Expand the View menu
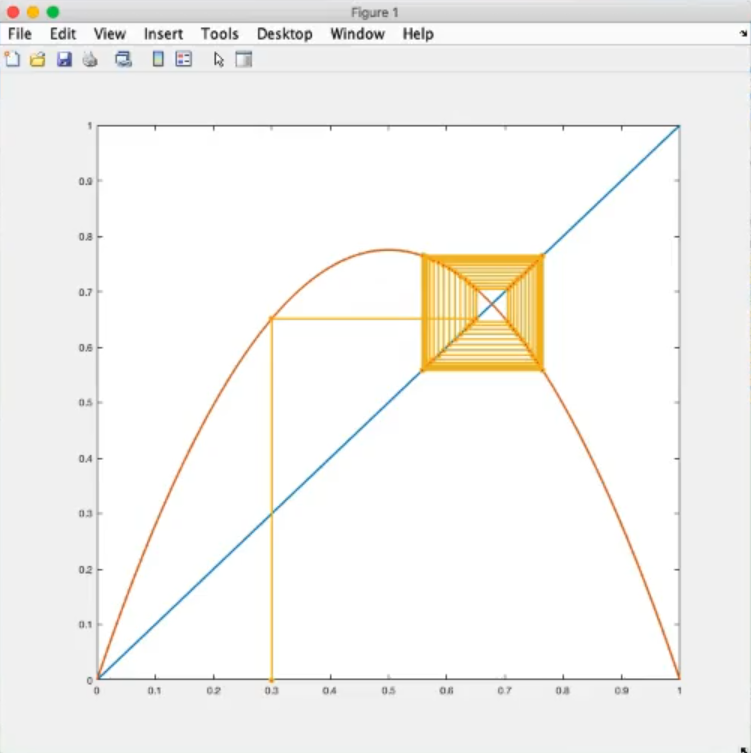 [x=110, y=34]
